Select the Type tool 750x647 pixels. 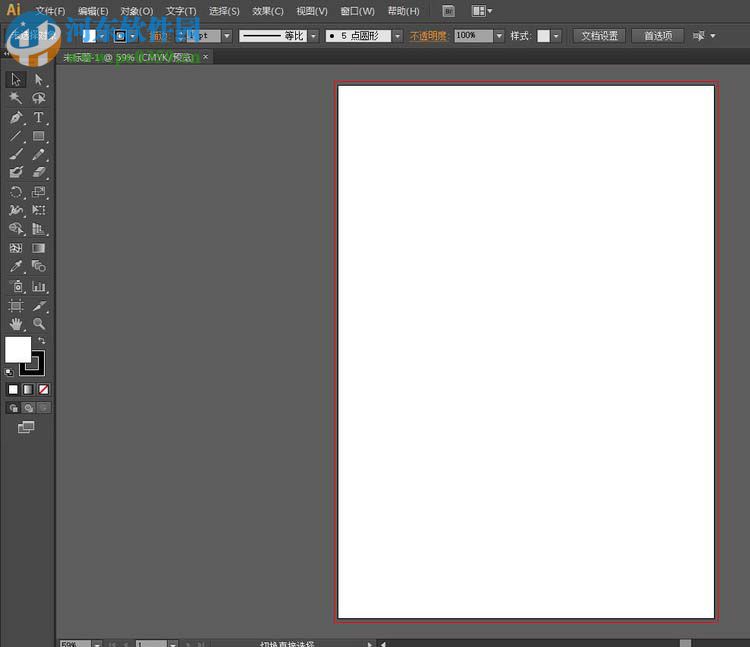point(39,117)
